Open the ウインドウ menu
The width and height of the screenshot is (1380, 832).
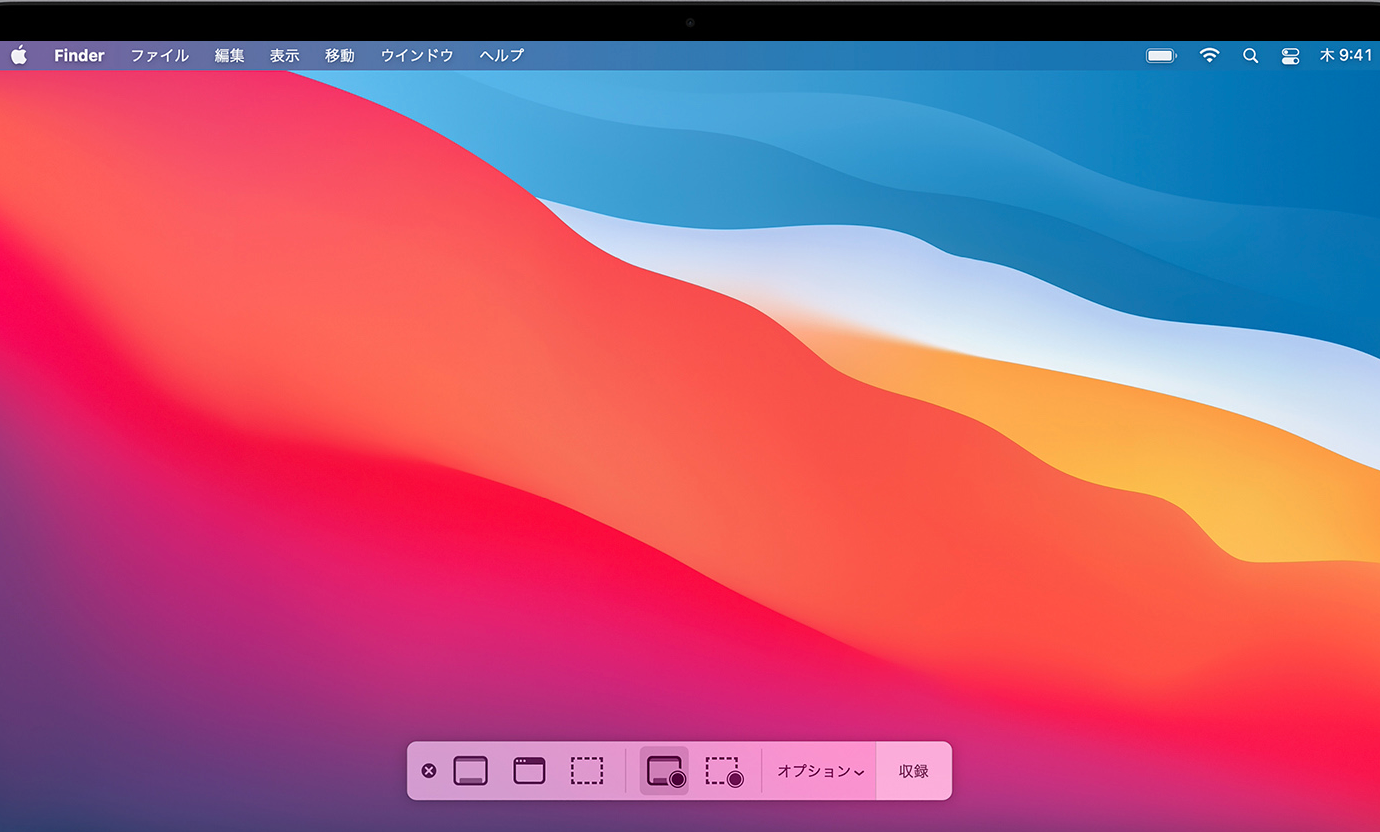pos(417,55)
